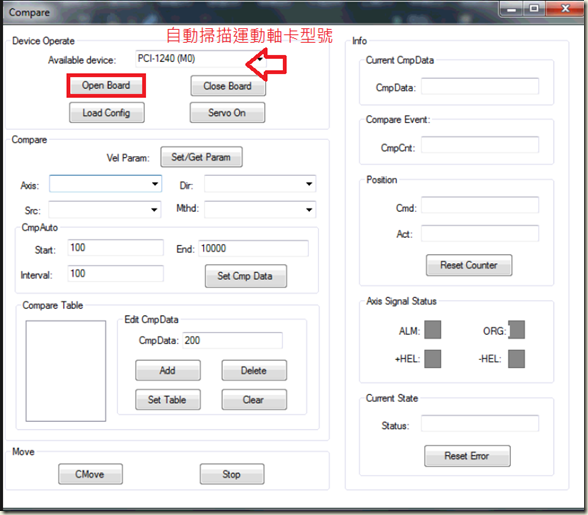Click the ORG signal indicator
The image size is (588, 515).
516,330
